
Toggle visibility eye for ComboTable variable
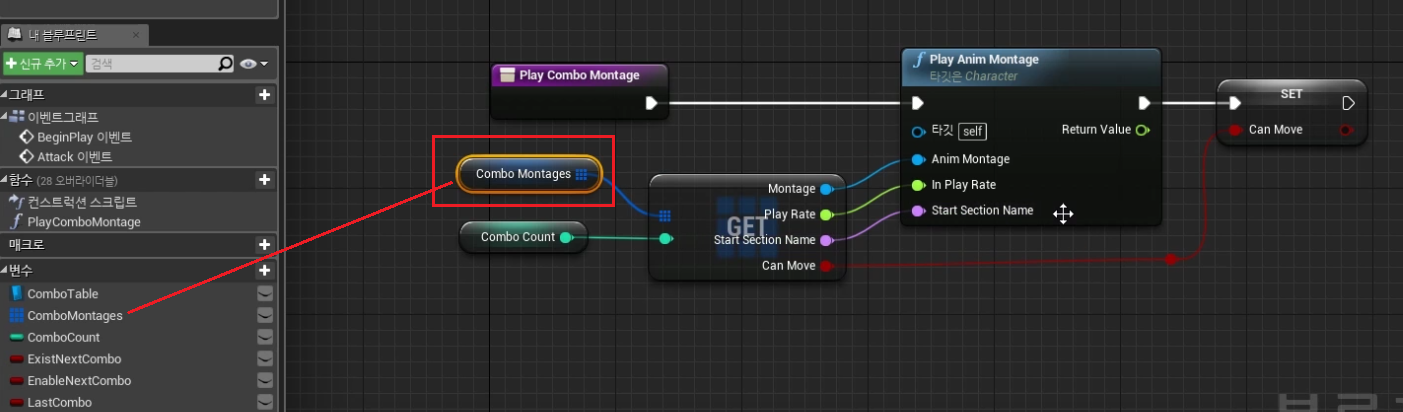tap(265, 293)
